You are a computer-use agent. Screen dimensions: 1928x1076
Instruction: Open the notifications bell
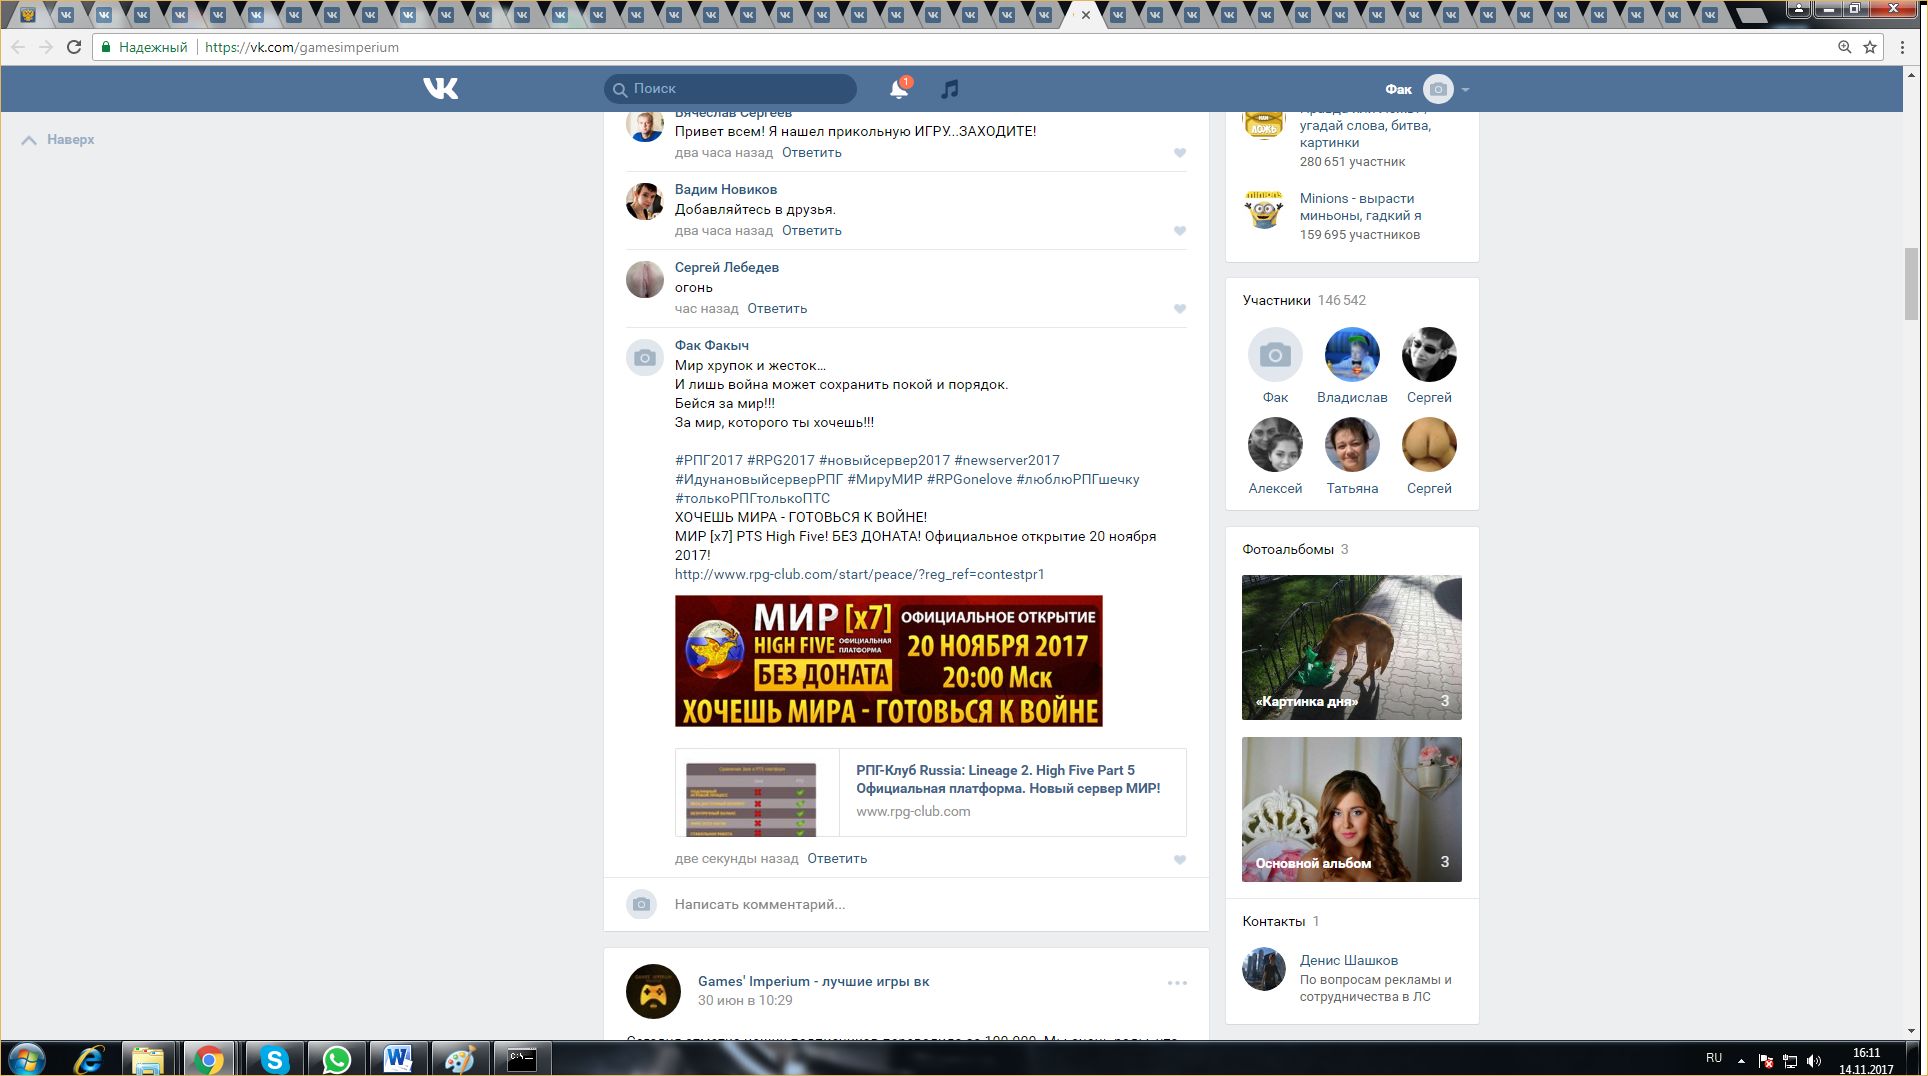tap(898, 89)
